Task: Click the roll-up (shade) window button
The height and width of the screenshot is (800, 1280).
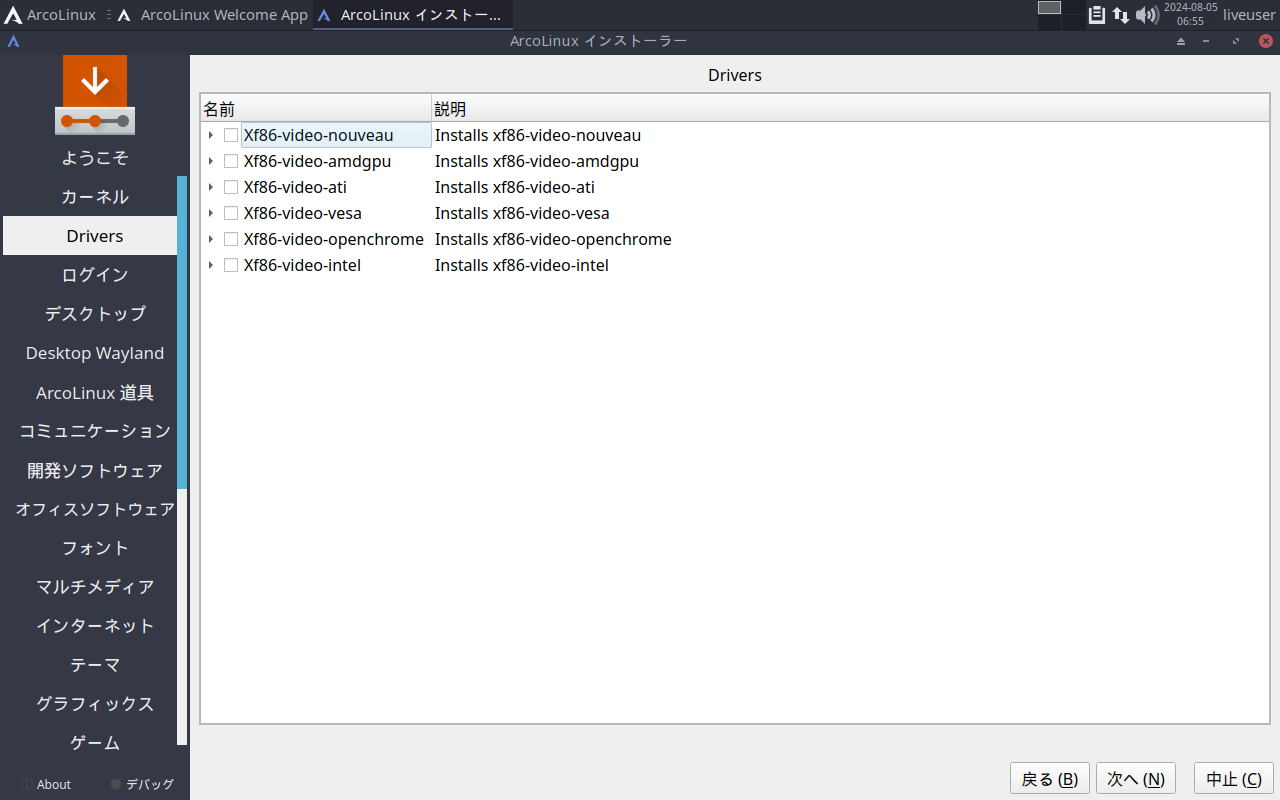Action: click(1181, 41)
